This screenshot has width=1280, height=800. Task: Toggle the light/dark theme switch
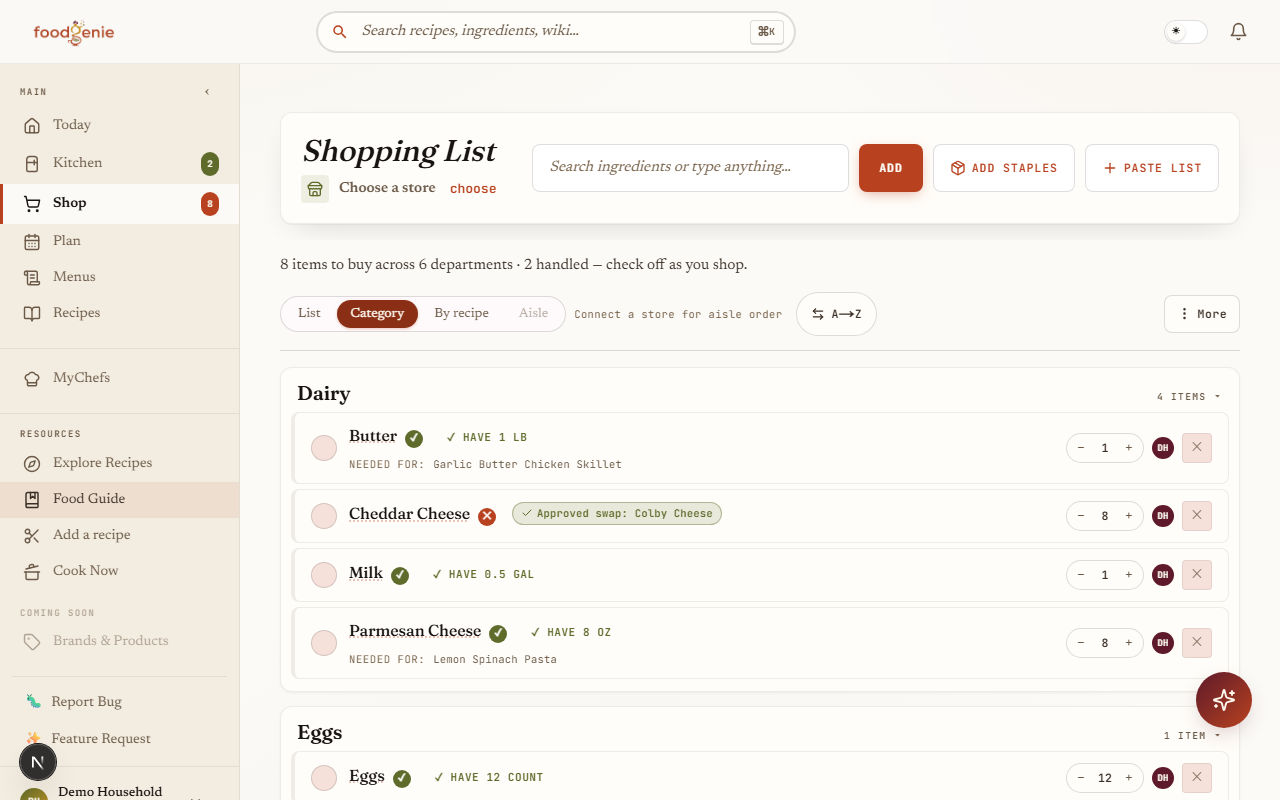pyautogui.click(x=1186, y=32)
